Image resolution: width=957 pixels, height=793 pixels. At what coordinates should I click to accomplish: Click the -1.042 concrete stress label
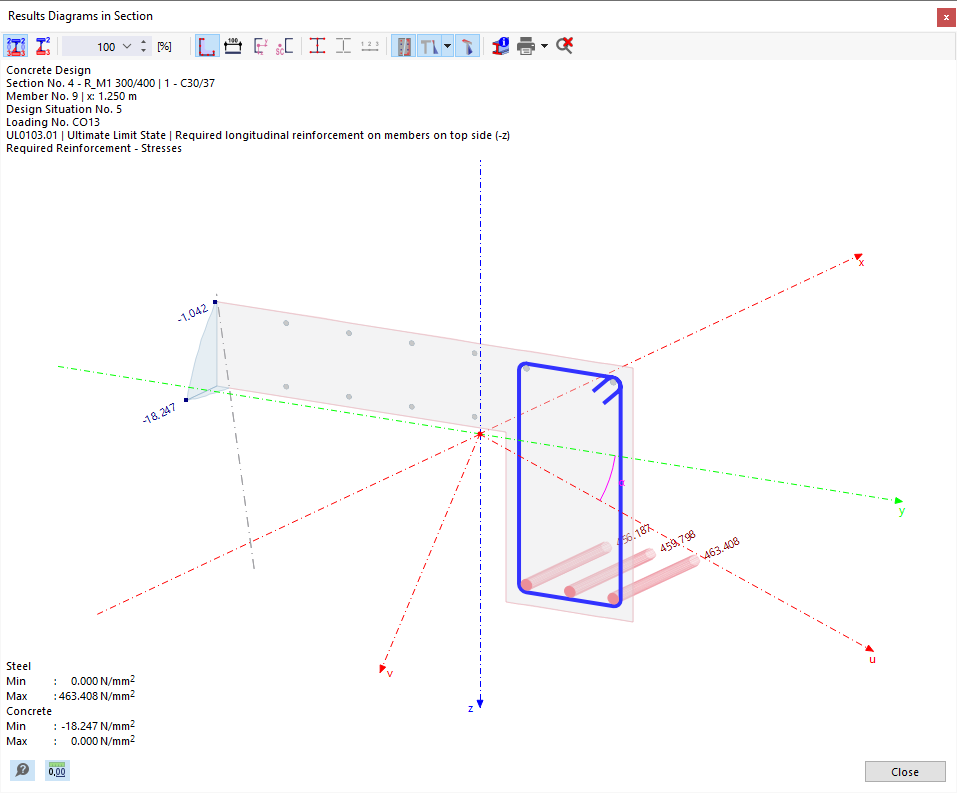(193, 313)
